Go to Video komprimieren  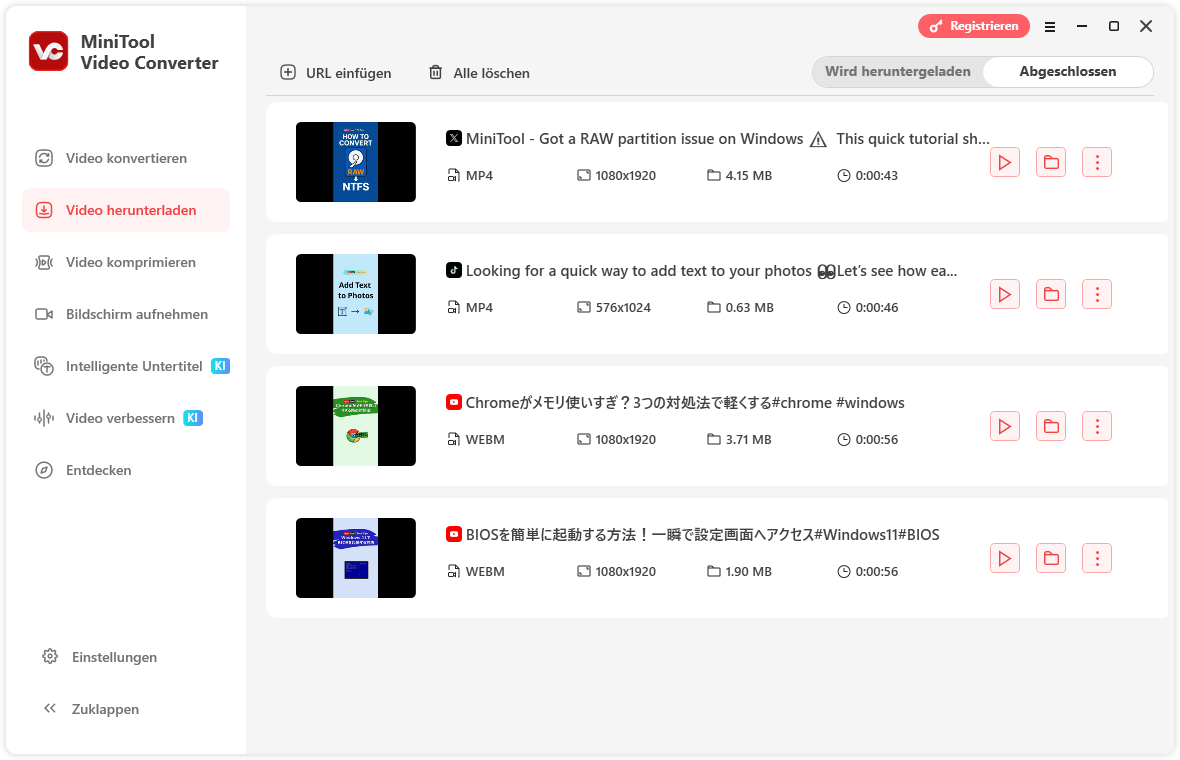pos(126,262)
